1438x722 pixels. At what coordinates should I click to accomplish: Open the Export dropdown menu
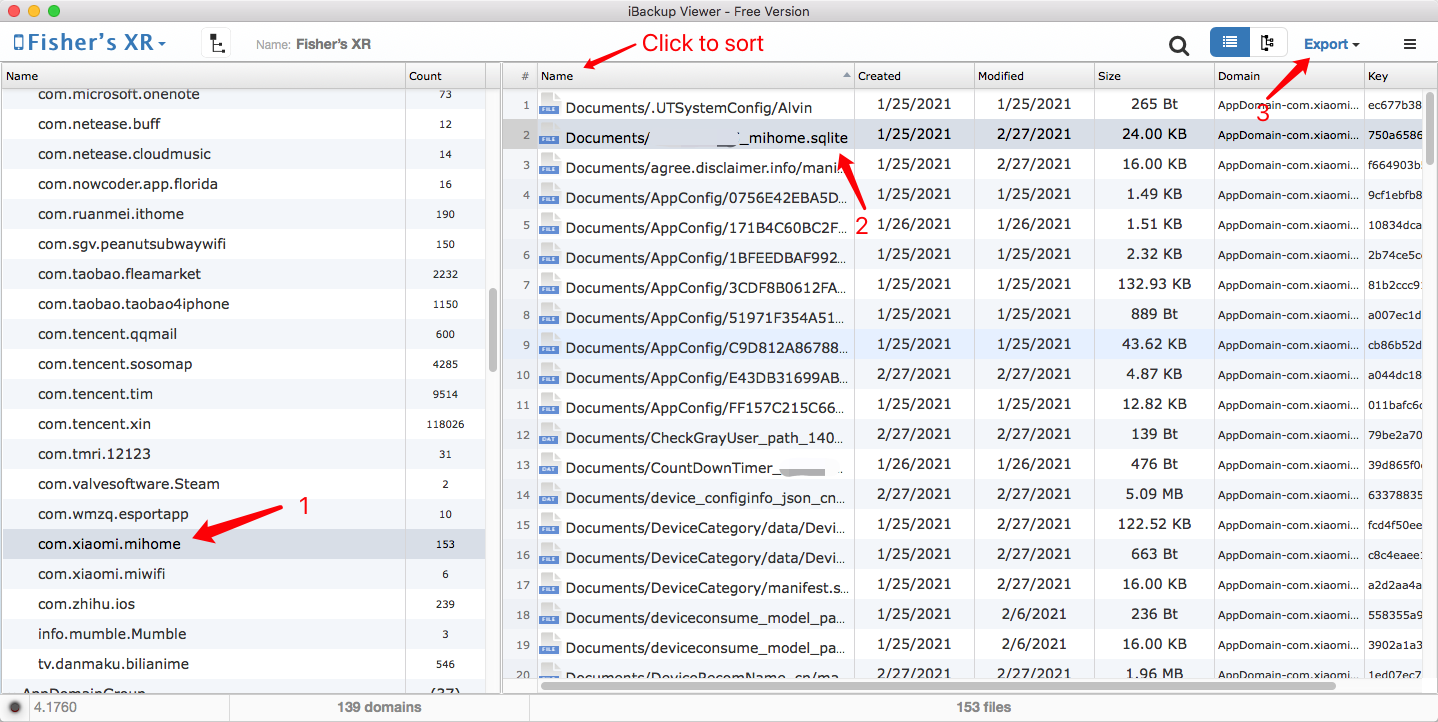pos(1331,44)
